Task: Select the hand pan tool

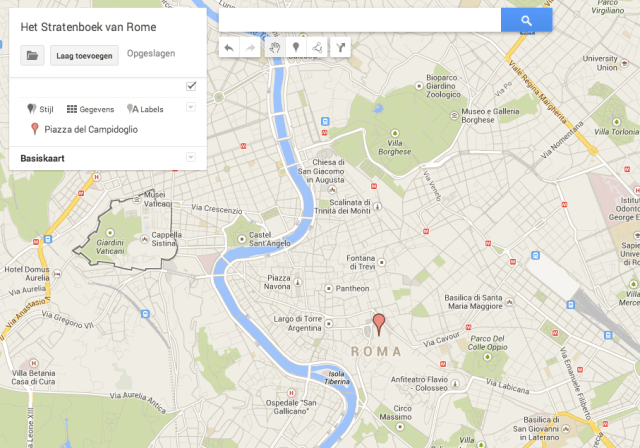Action: tap(274, 47)
